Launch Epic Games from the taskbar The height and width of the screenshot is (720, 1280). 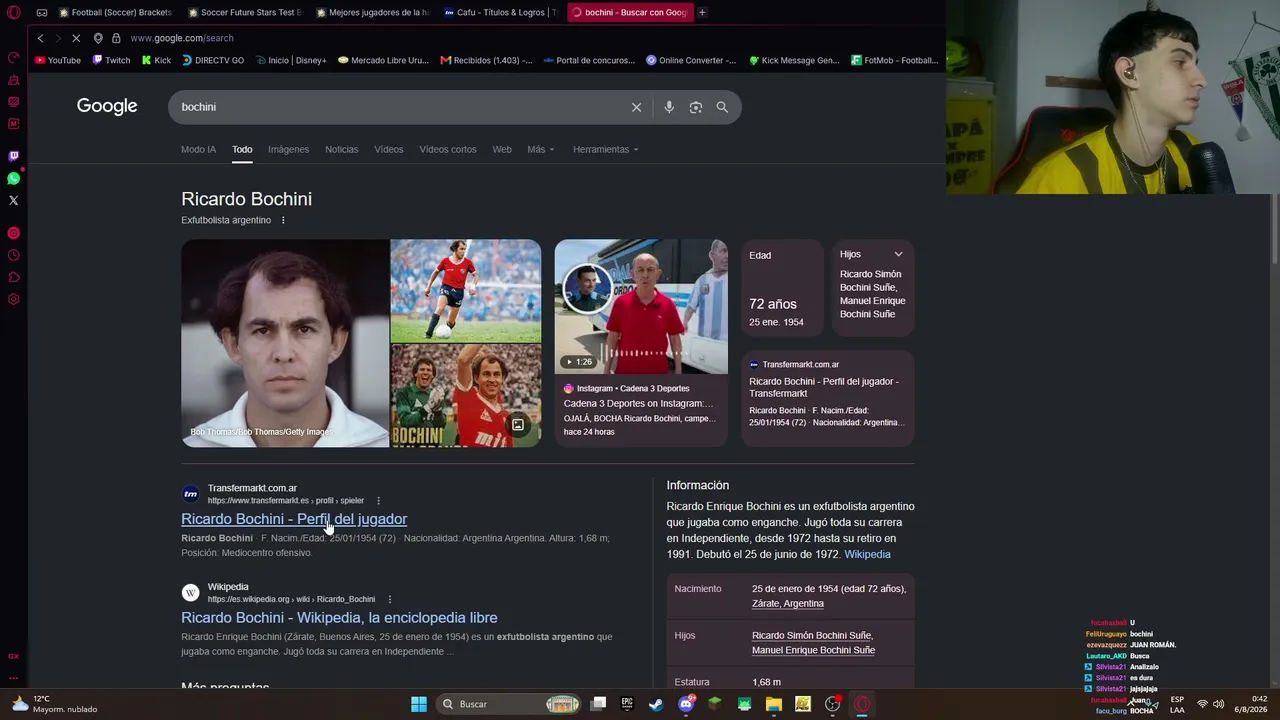pyautogui.click(x=627, y=704)
